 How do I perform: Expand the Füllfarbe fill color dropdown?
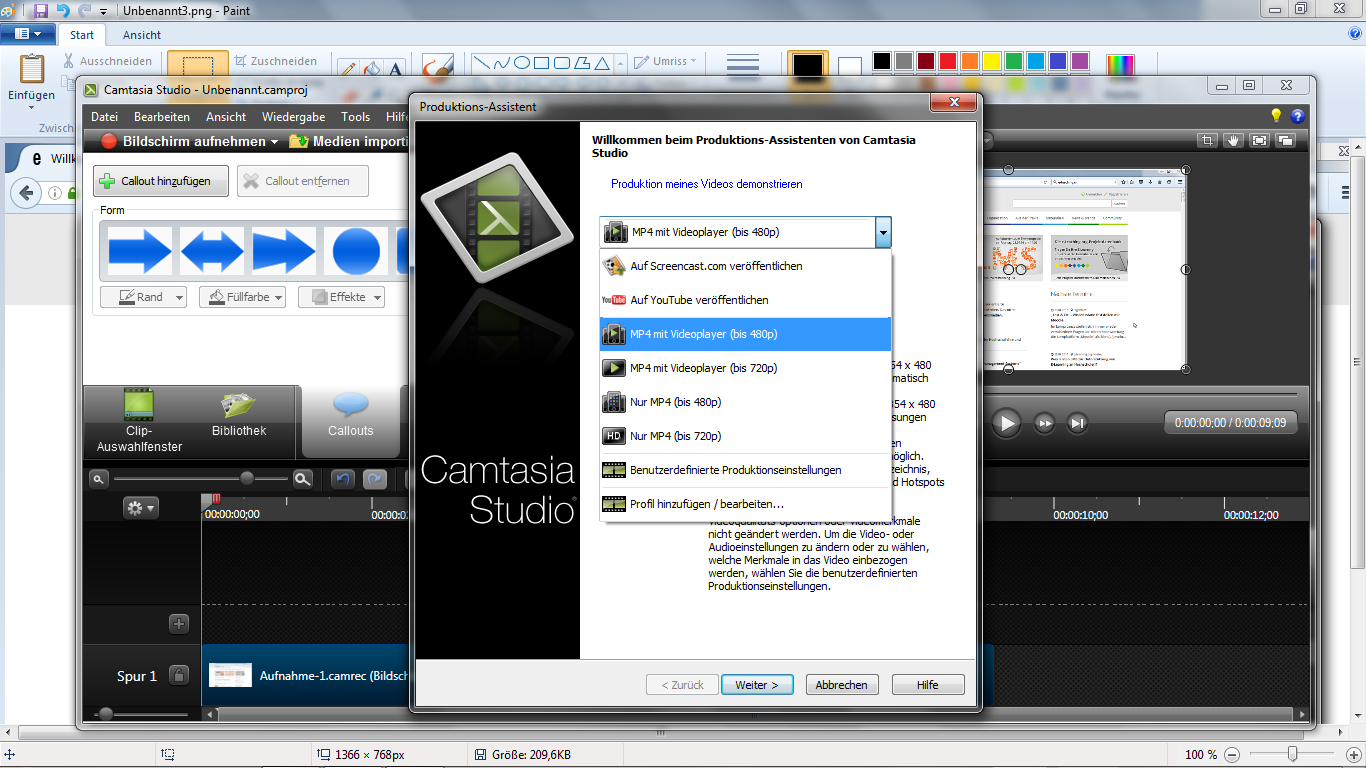tap(242, 297)
